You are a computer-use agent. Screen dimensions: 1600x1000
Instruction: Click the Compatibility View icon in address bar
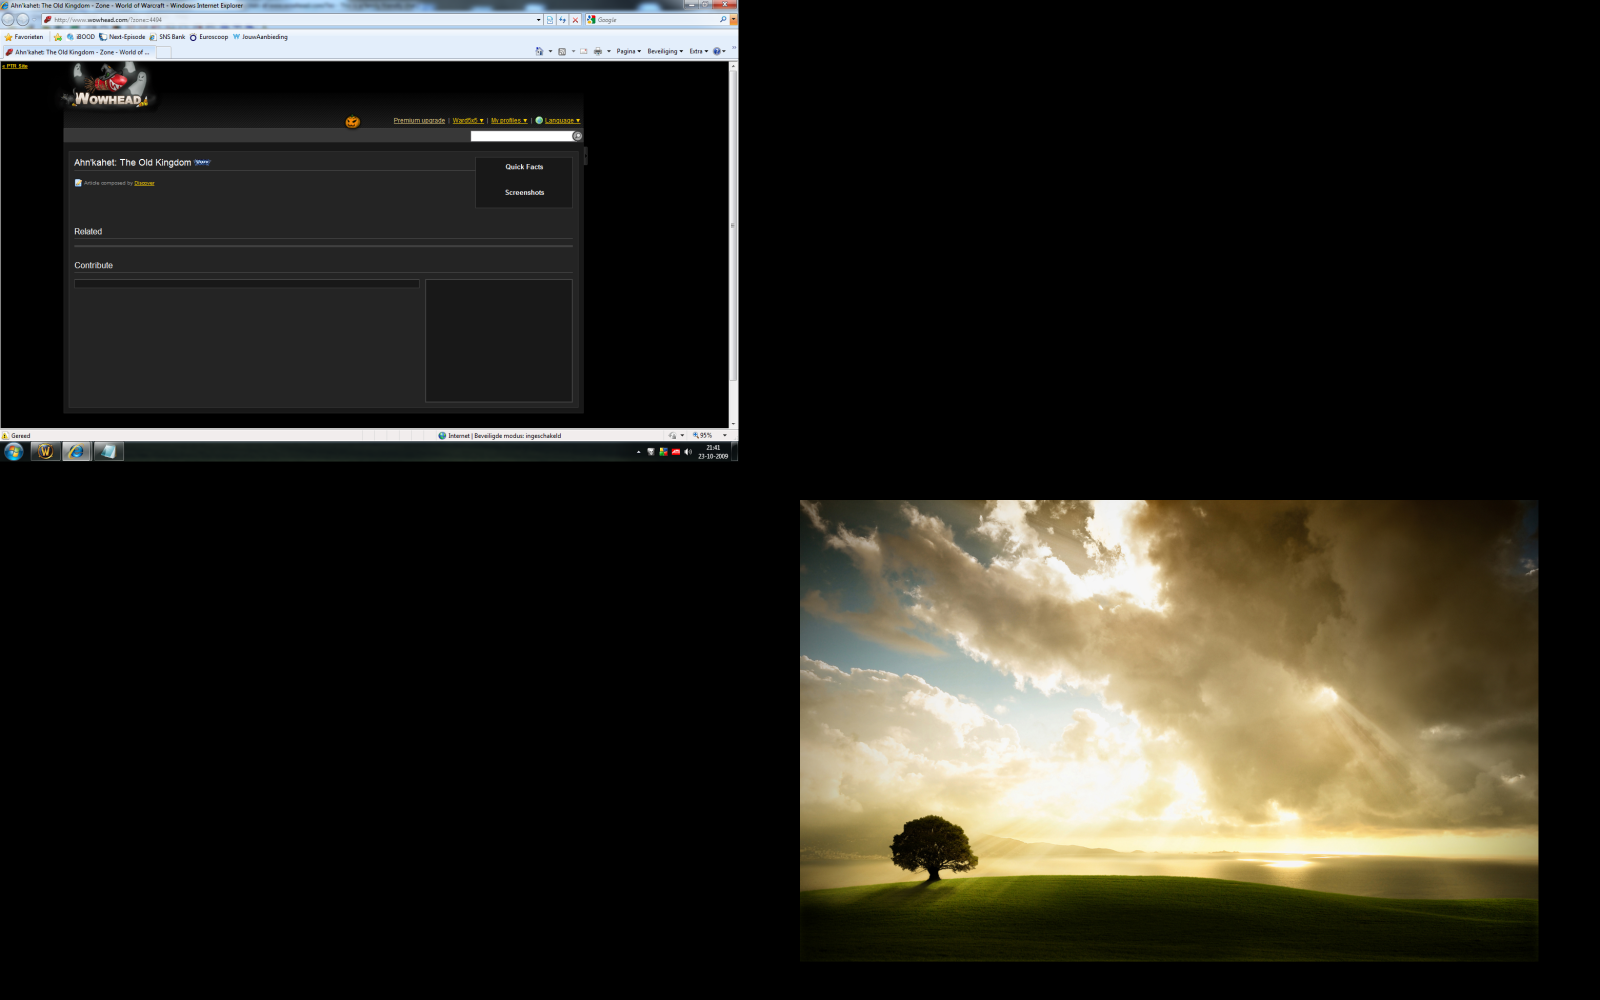[549, 20]
